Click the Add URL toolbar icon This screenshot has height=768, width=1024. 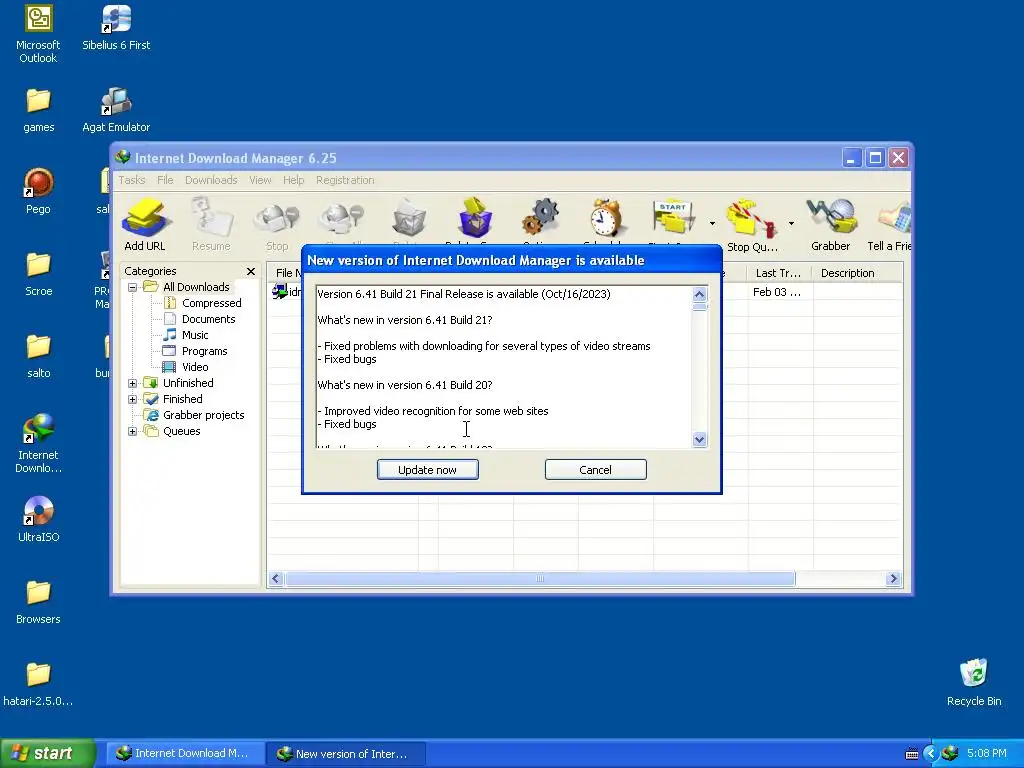(x=144, y=225)
